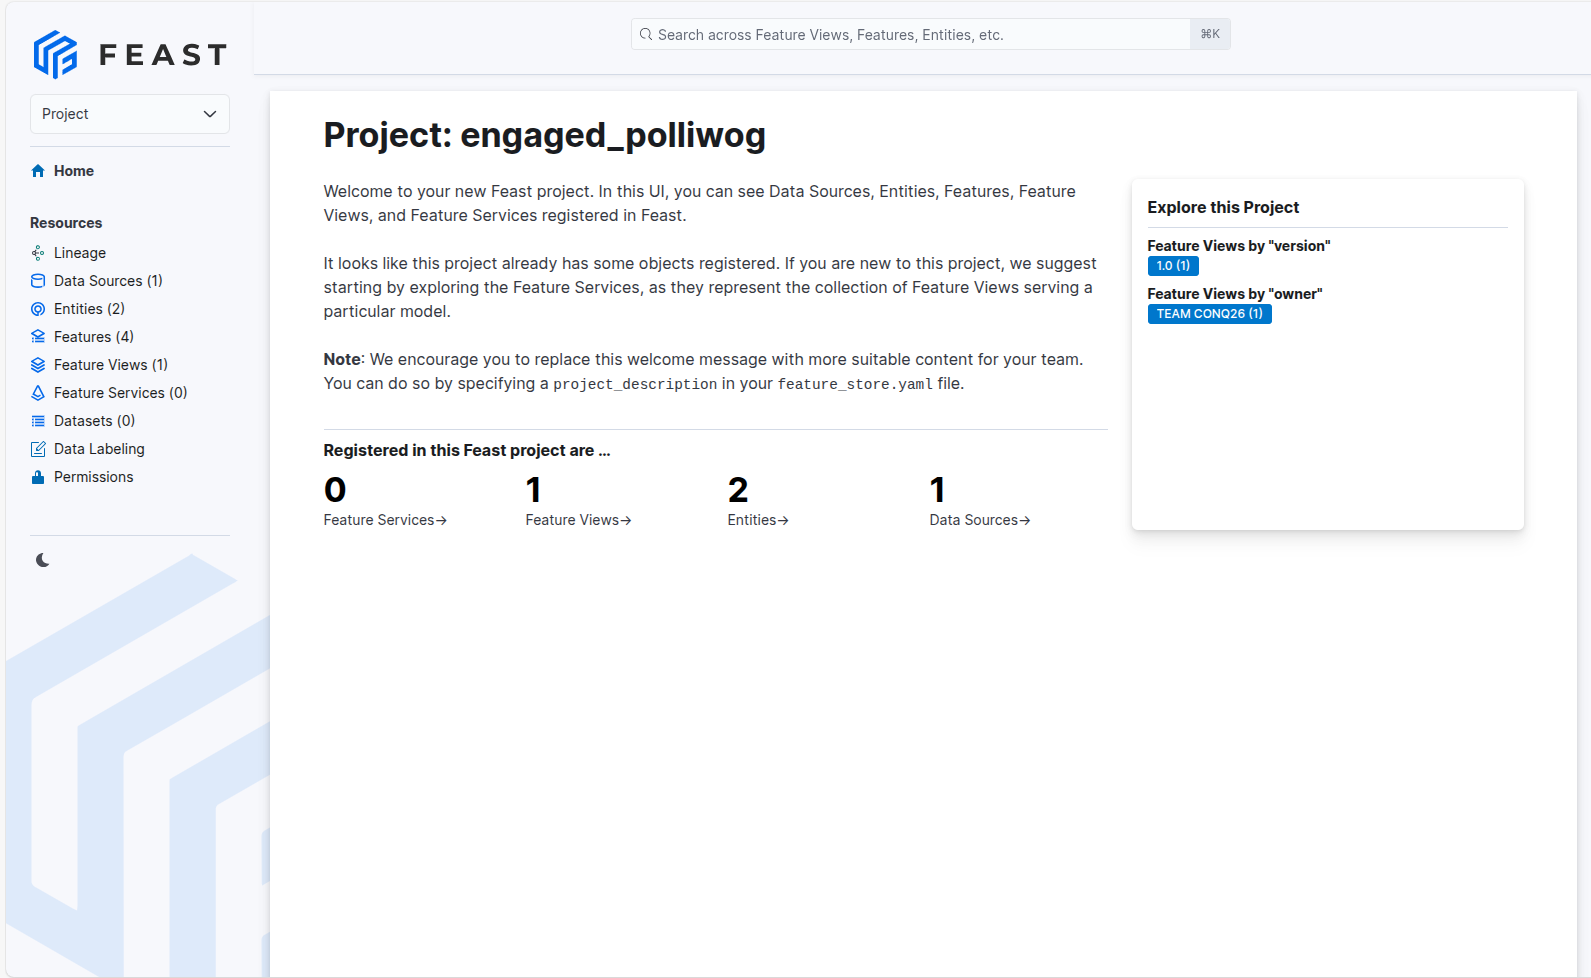The image size is (1591, 978).
Task: Follow the Feature Services arrow link
Action: (x=385, y=520)
